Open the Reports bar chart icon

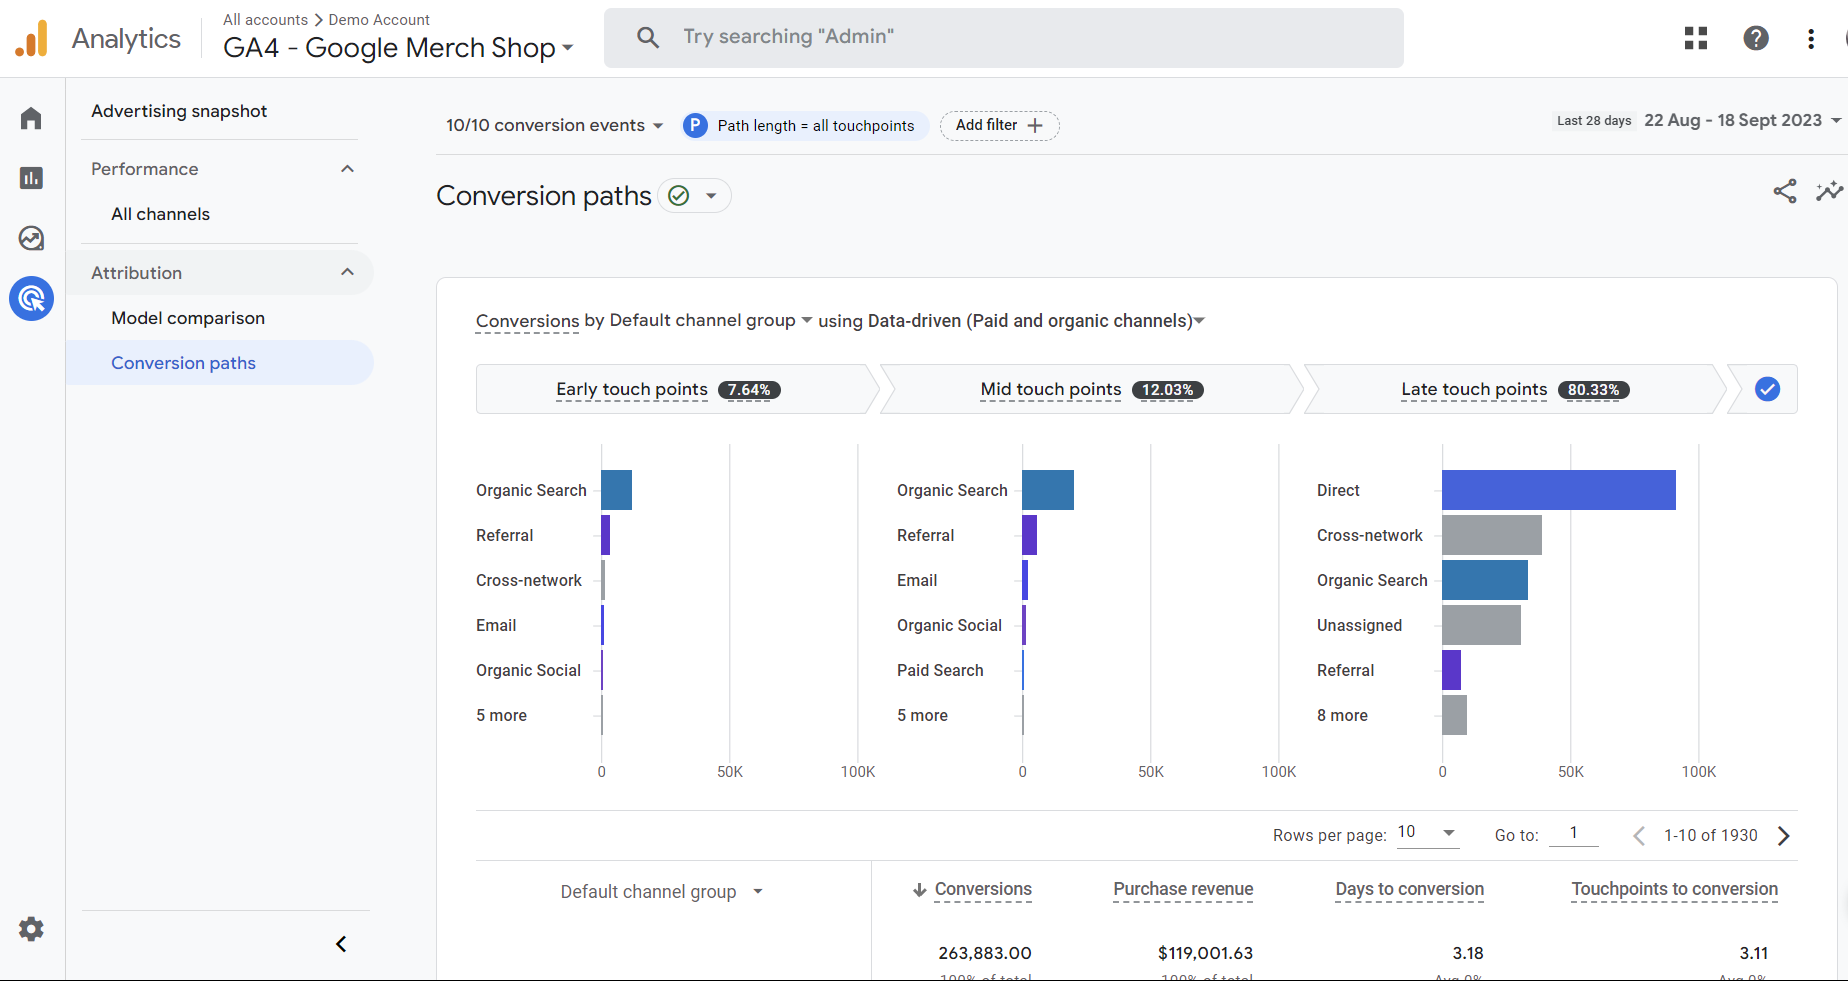click(x=31, y=178)
